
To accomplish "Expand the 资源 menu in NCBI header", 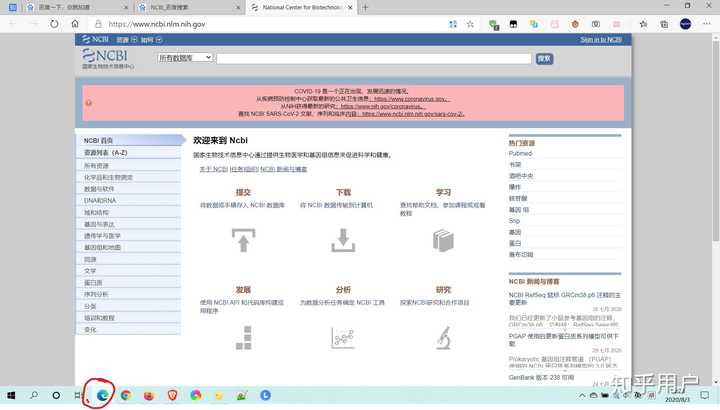I will [x=126, y=40].
